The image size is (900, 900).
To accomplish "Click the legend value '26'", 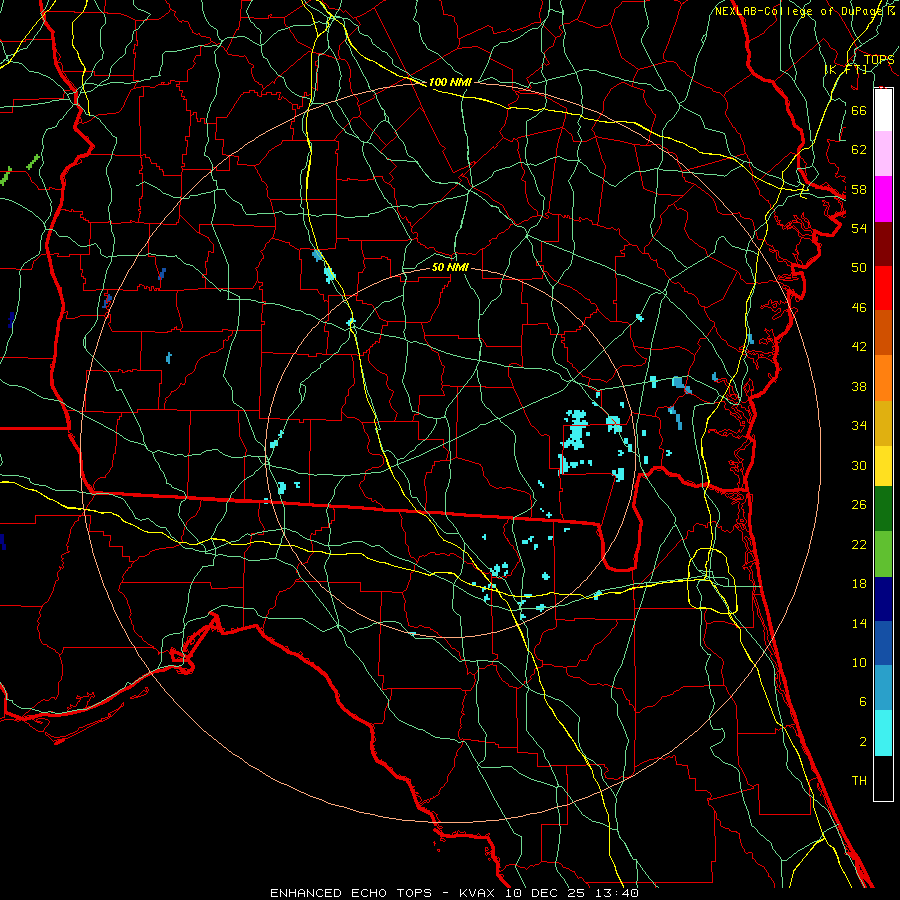I will (x=859, y=505).
